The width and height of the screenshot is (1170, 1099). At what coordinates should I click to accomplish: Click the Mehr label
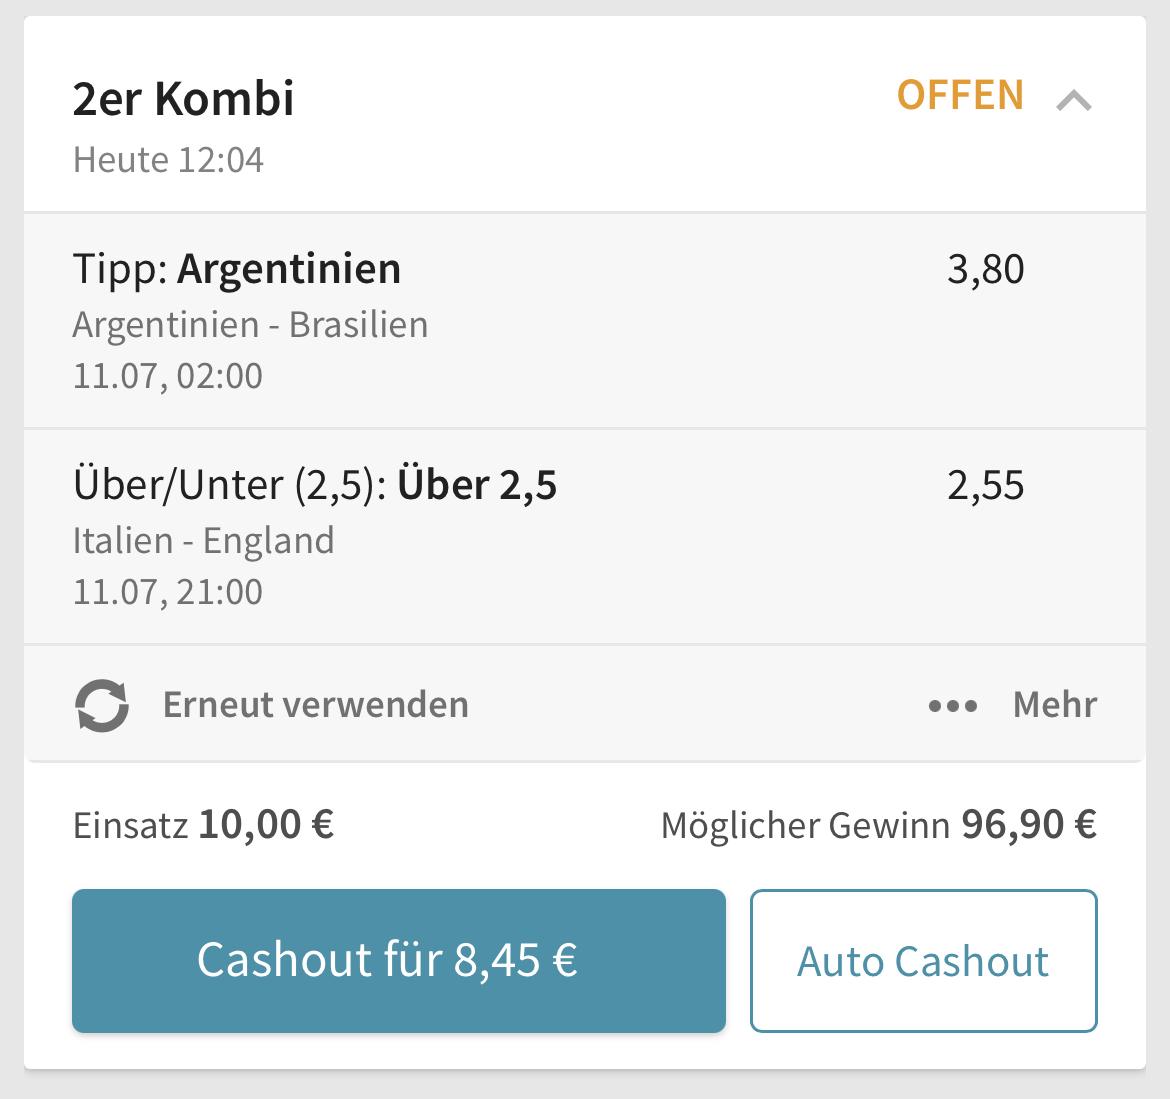click(1054, 704)
